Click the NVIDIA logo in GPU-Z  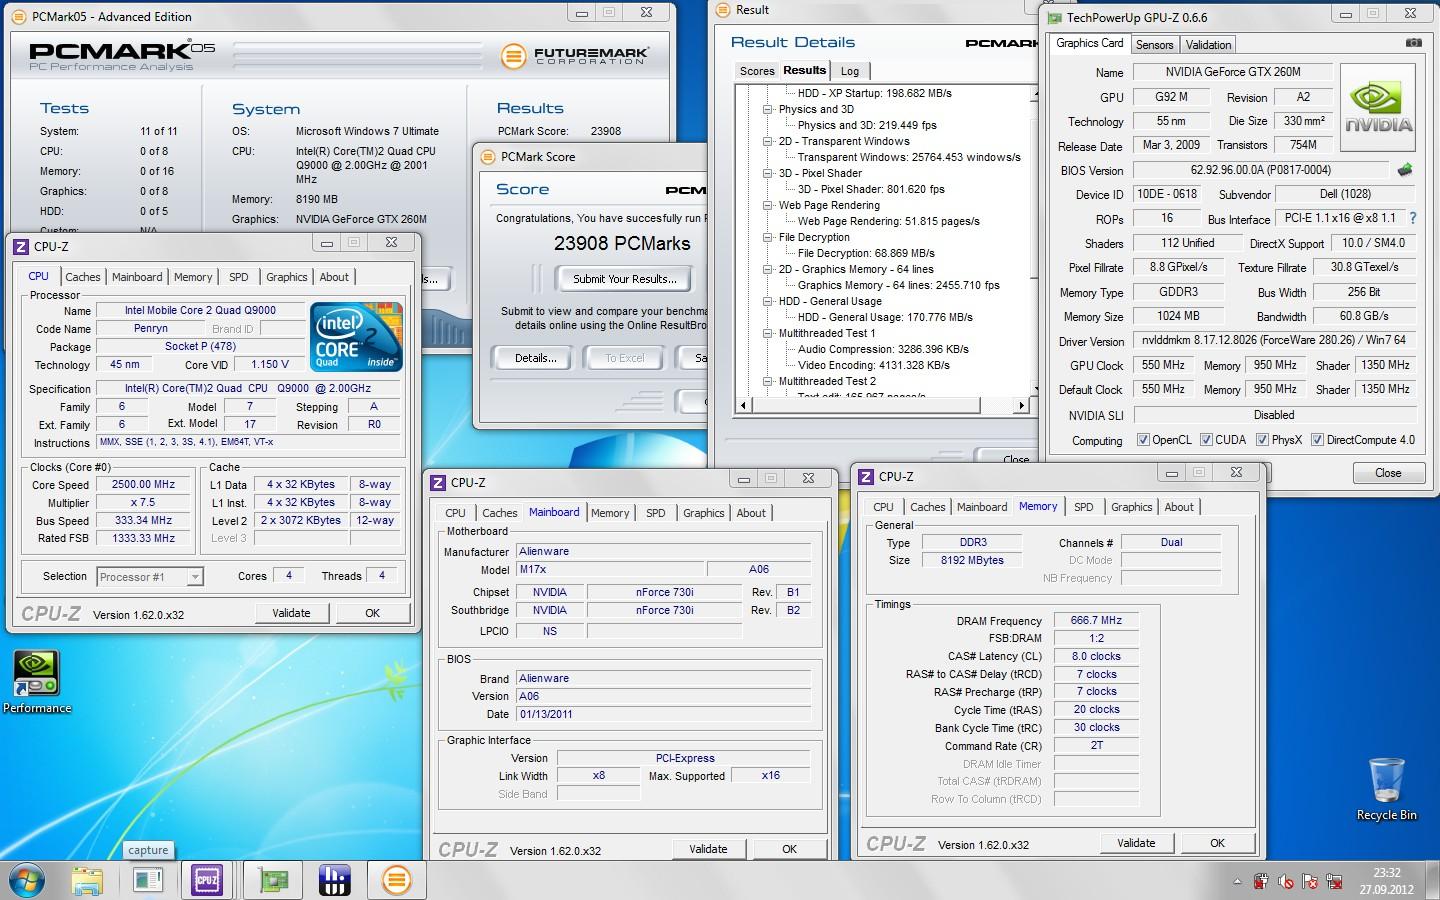(x=1378, y=108)
